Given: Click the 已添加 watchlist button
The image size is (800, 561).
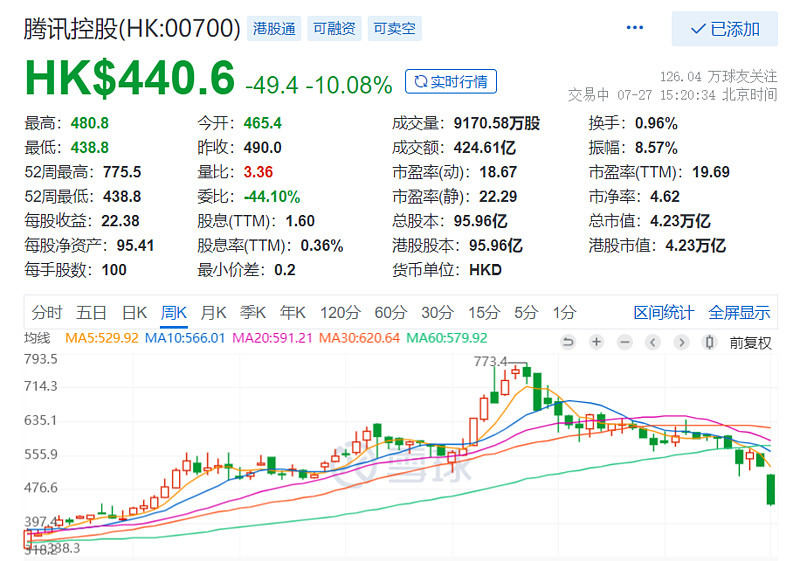Looking at the screenshot, I should point(724,29).
